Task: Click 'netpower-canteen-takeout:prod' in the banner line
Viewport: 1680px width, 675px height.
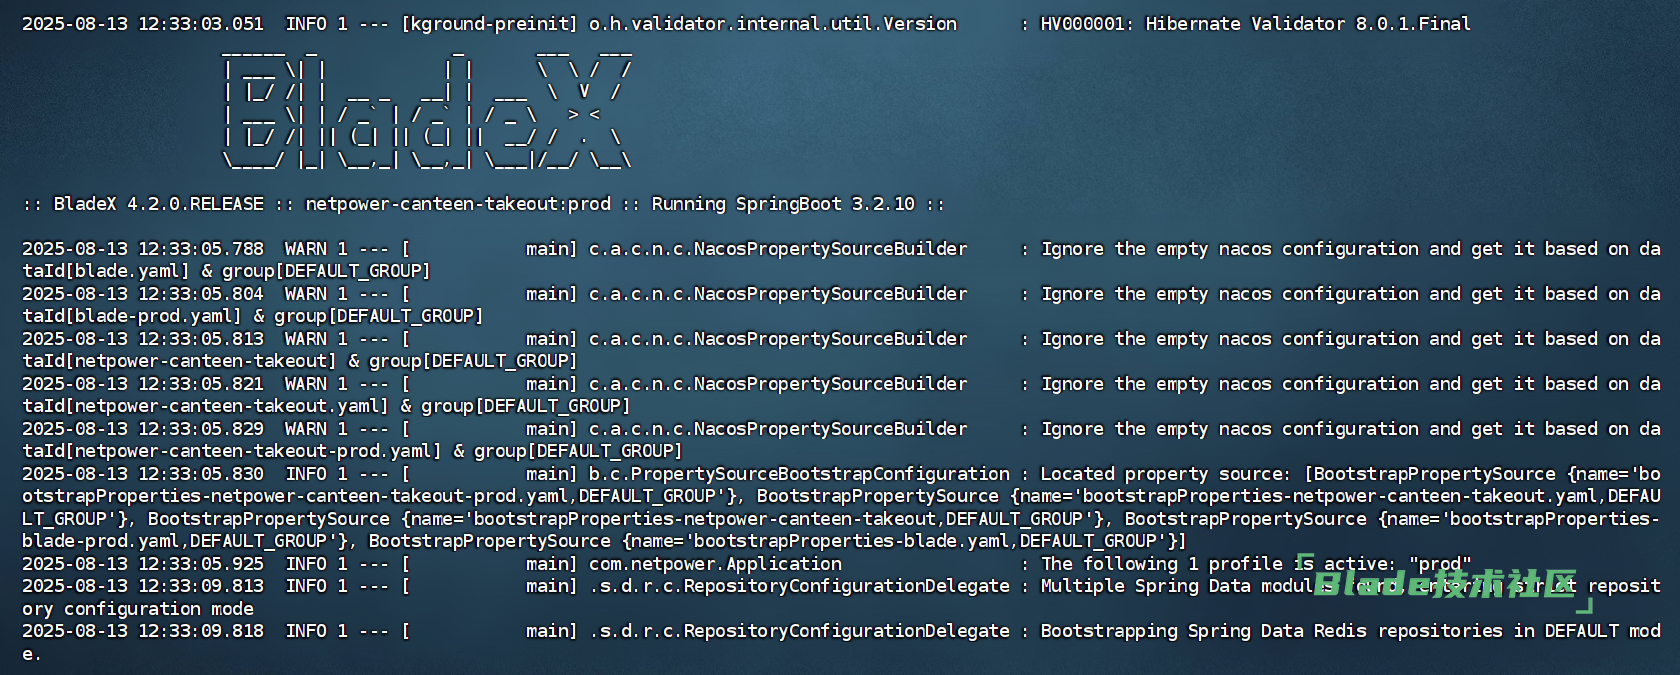Action: 458,204
